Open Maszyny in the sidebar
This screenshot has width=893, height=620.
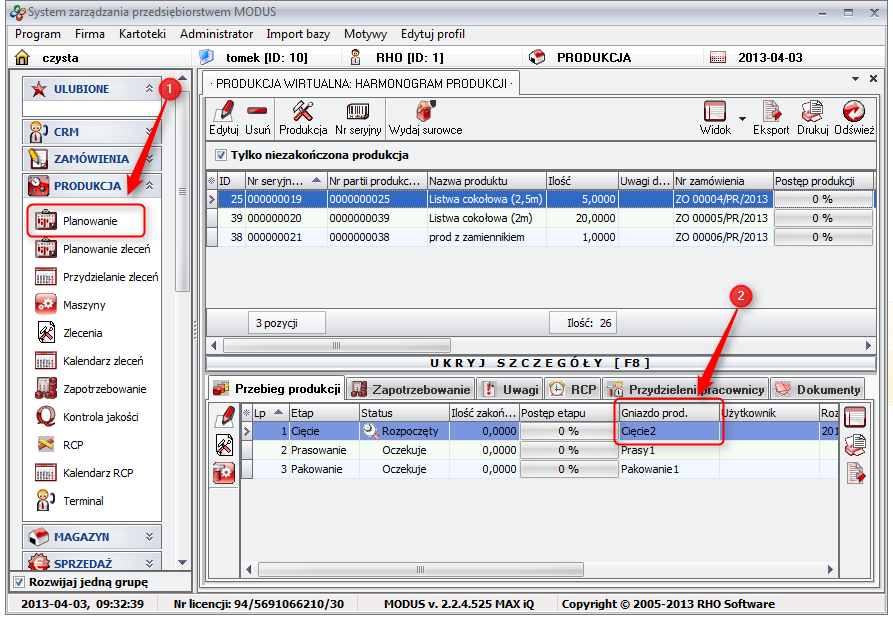(84, 305)
